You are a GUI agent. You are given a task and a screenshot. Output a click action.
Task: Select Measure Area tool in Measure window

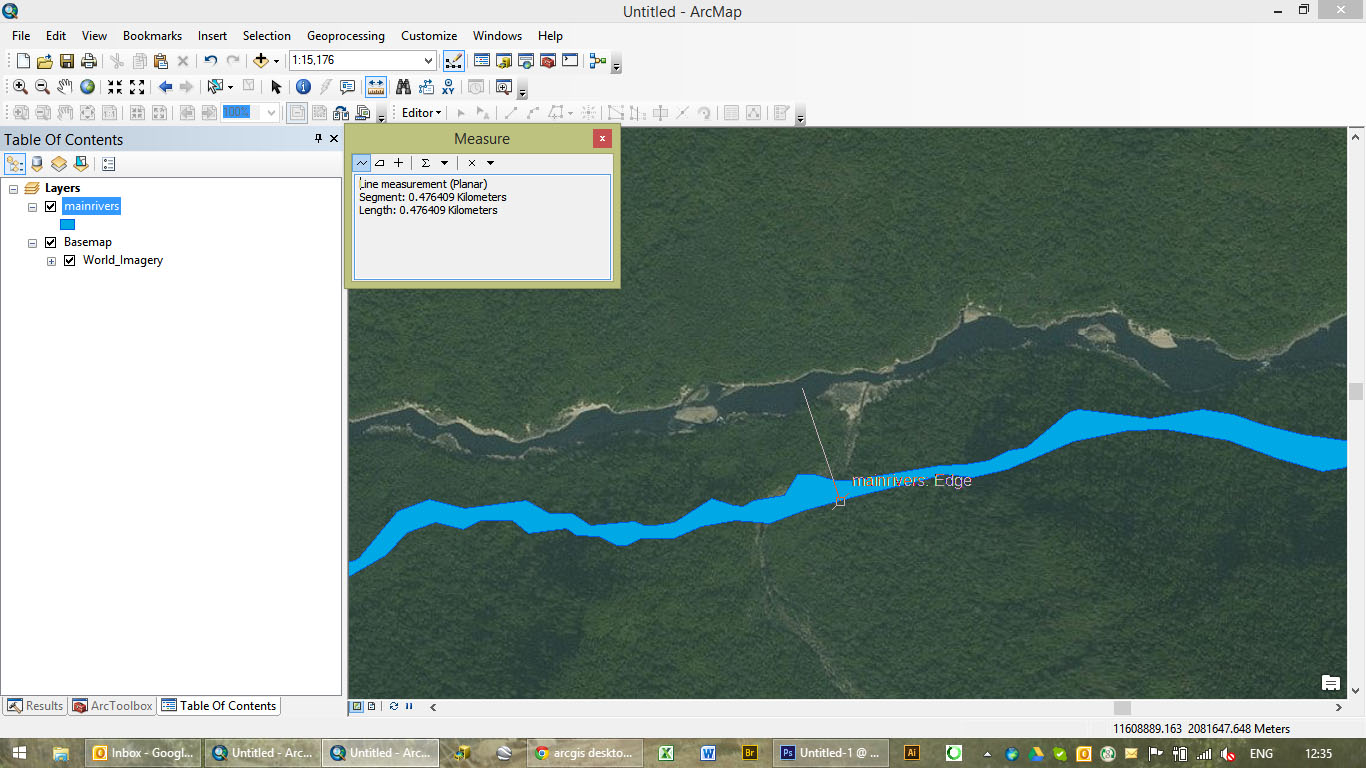pos(380,163)
